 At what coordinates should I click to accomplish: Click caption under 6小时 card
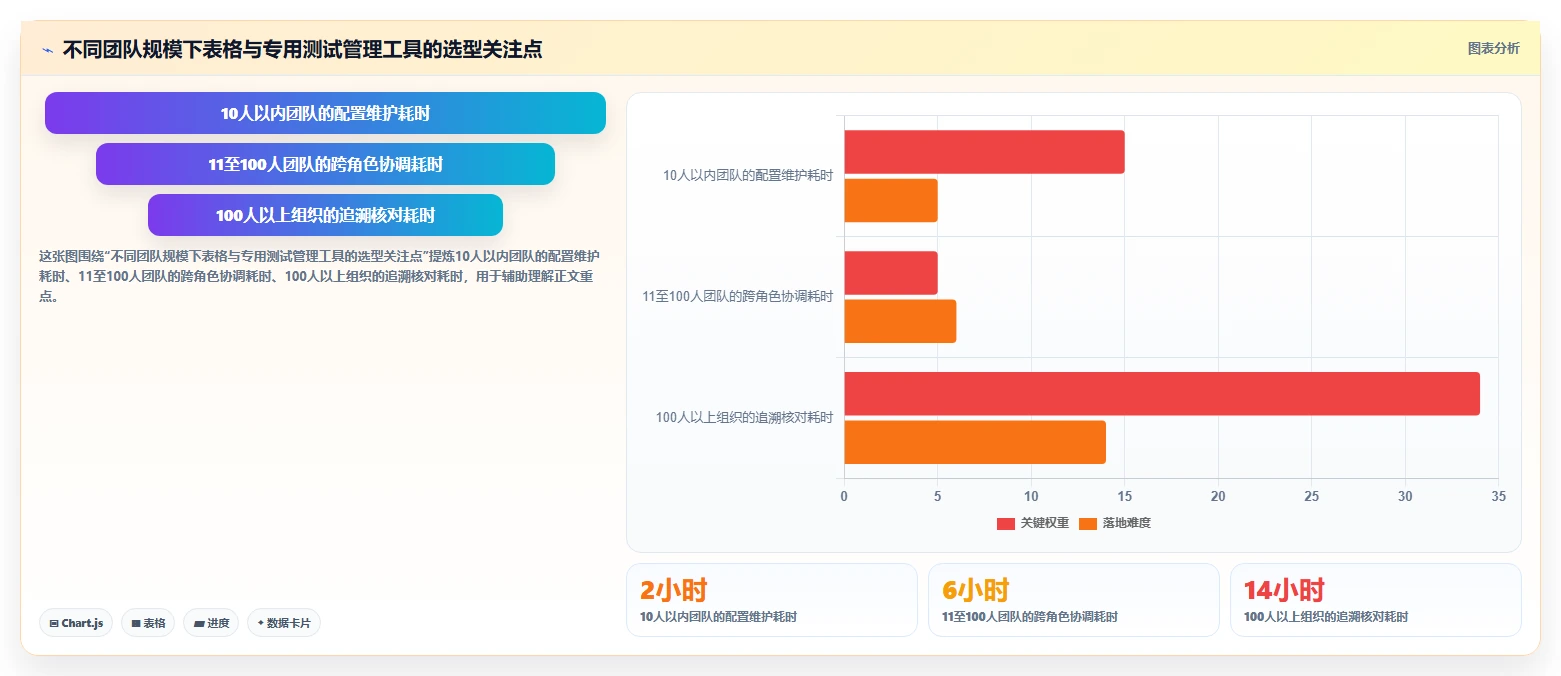tap(1030, 618)
